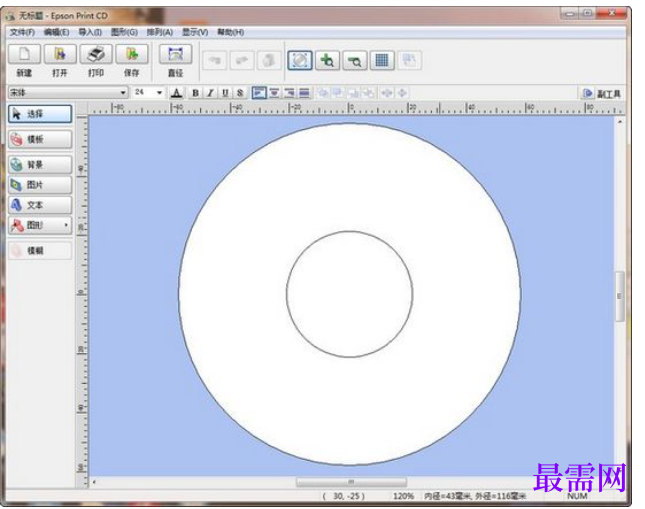Toggle underline text formatting
This screenshot has height=509, width=645.
(x=225, y=93)
